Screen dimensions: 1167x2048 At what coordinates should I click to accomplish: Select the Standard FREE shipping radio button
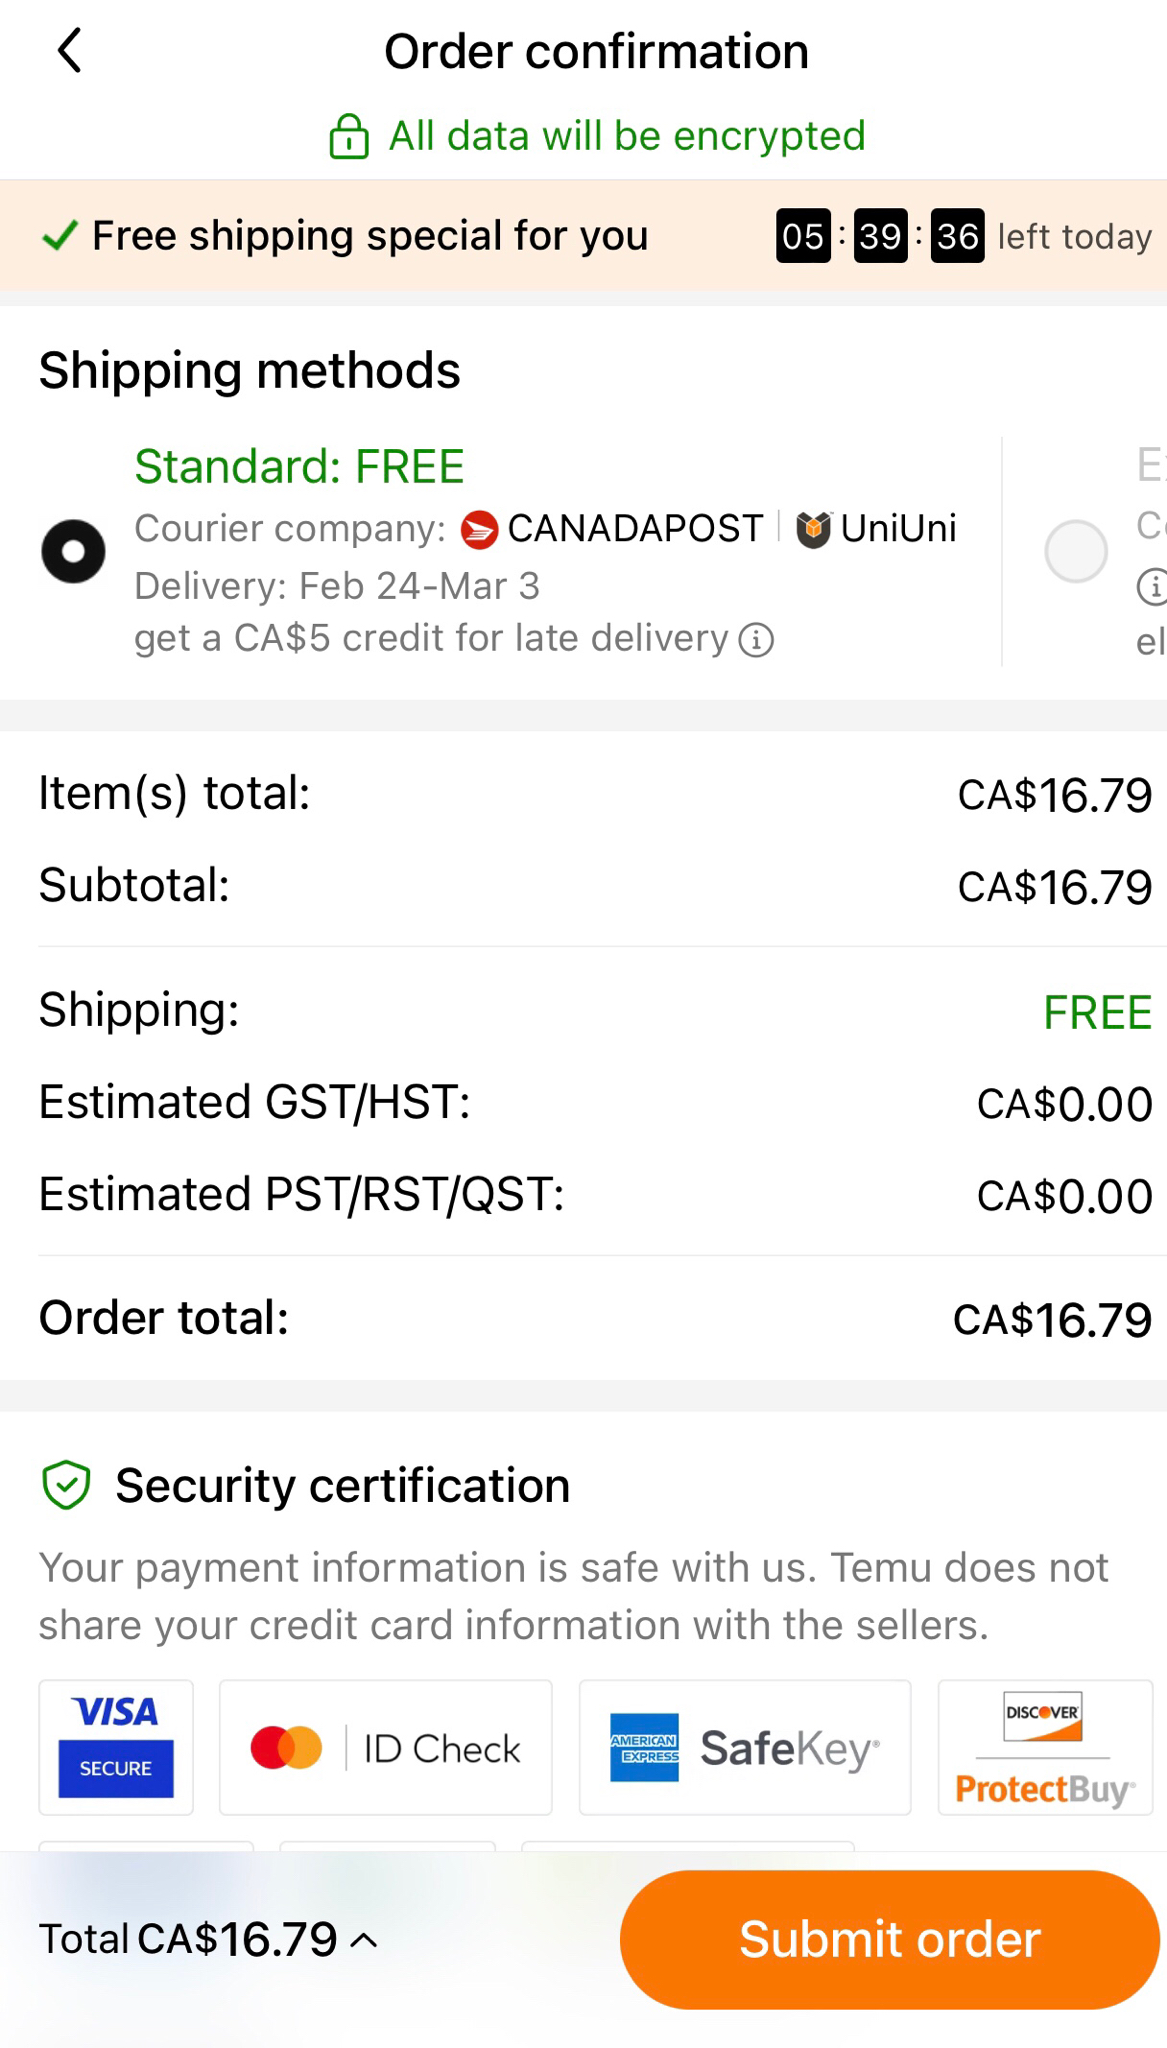pos(73,551)
